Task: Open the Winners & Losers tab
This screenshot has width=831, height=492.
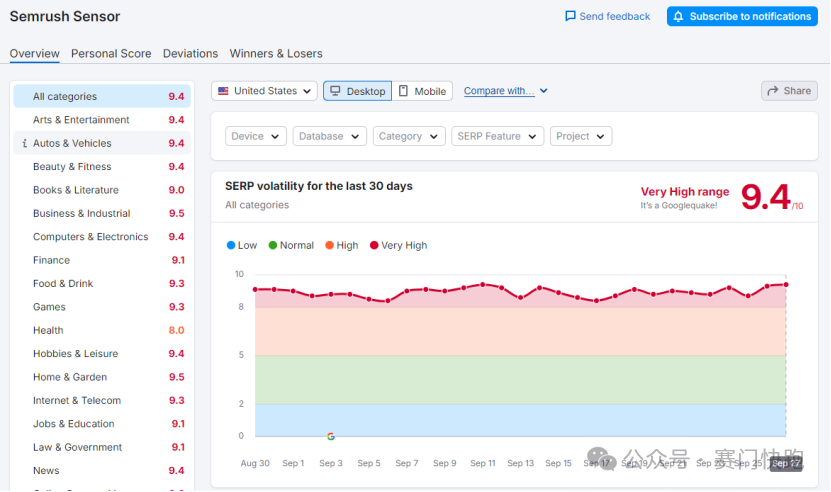Action: pos(276,53)
